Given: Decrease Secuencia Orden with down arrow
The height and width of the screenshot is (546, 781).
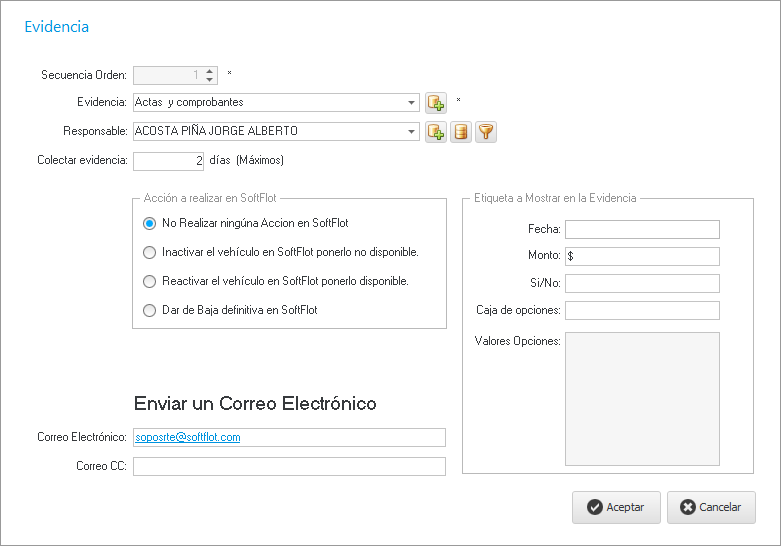Looking at the screenshot, I should [x=209, y=79].
